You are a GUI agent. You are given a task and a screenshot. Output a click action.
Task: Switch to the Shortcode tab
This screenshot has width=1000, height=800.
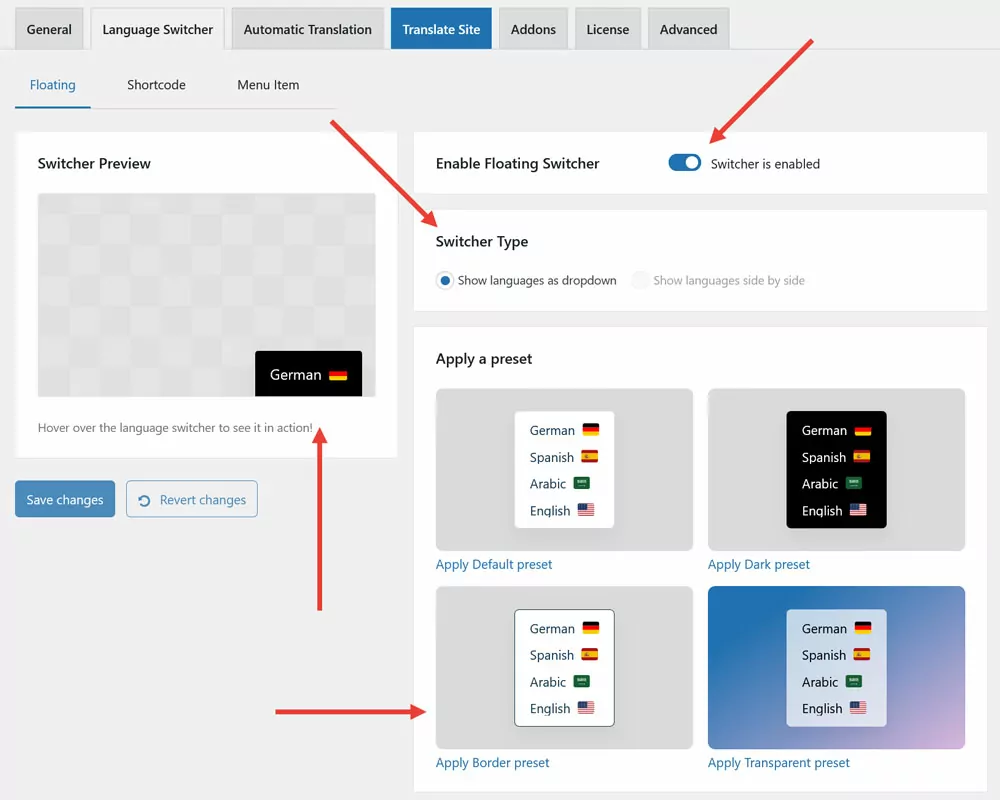tap(156, 85)
